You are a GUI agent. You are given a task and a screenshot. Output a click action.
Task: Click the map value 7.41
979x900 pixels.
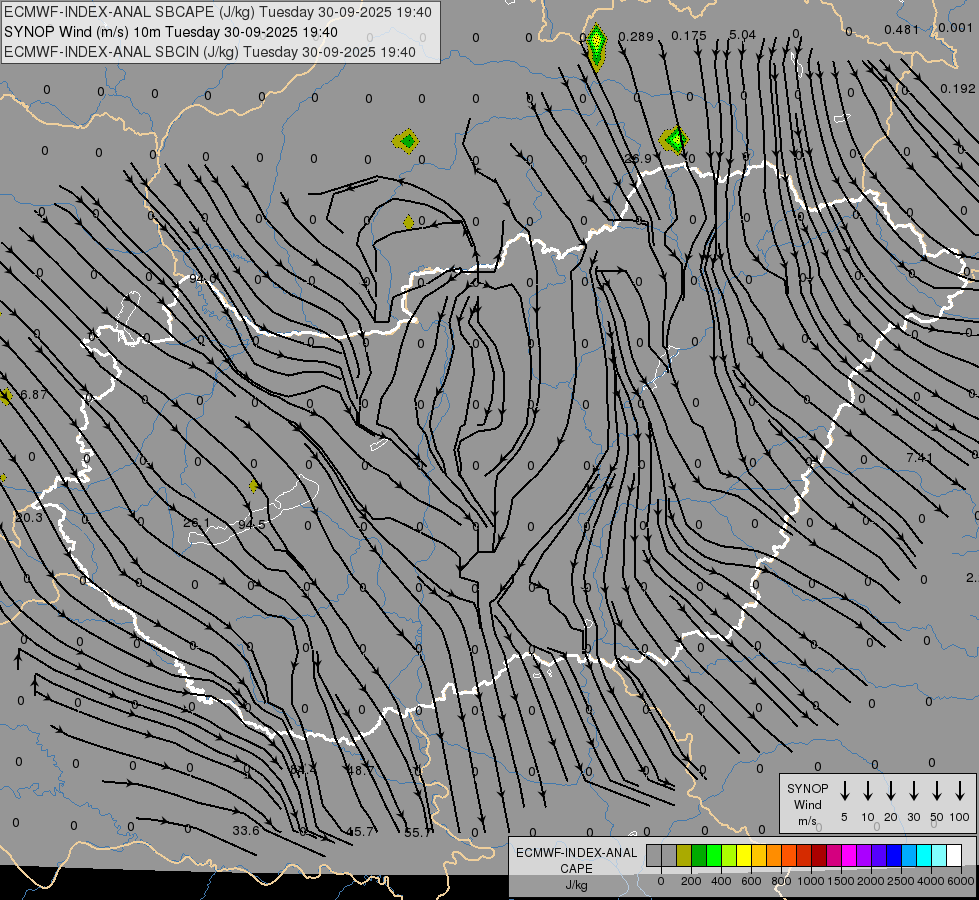[x=919, y=458]
